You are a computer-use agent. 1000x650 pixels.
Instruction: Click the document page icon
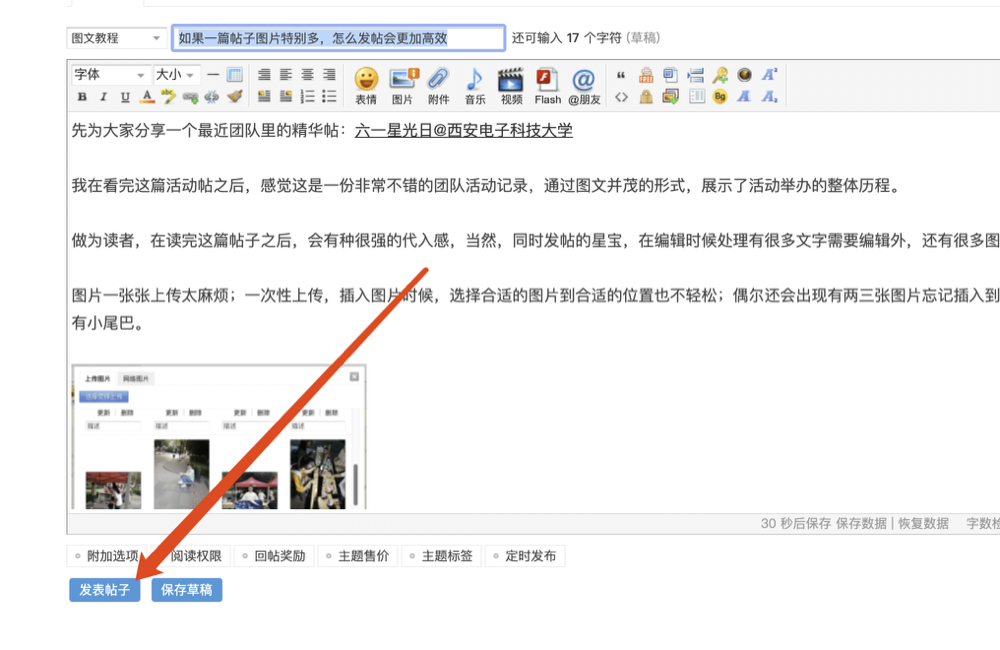670,75
